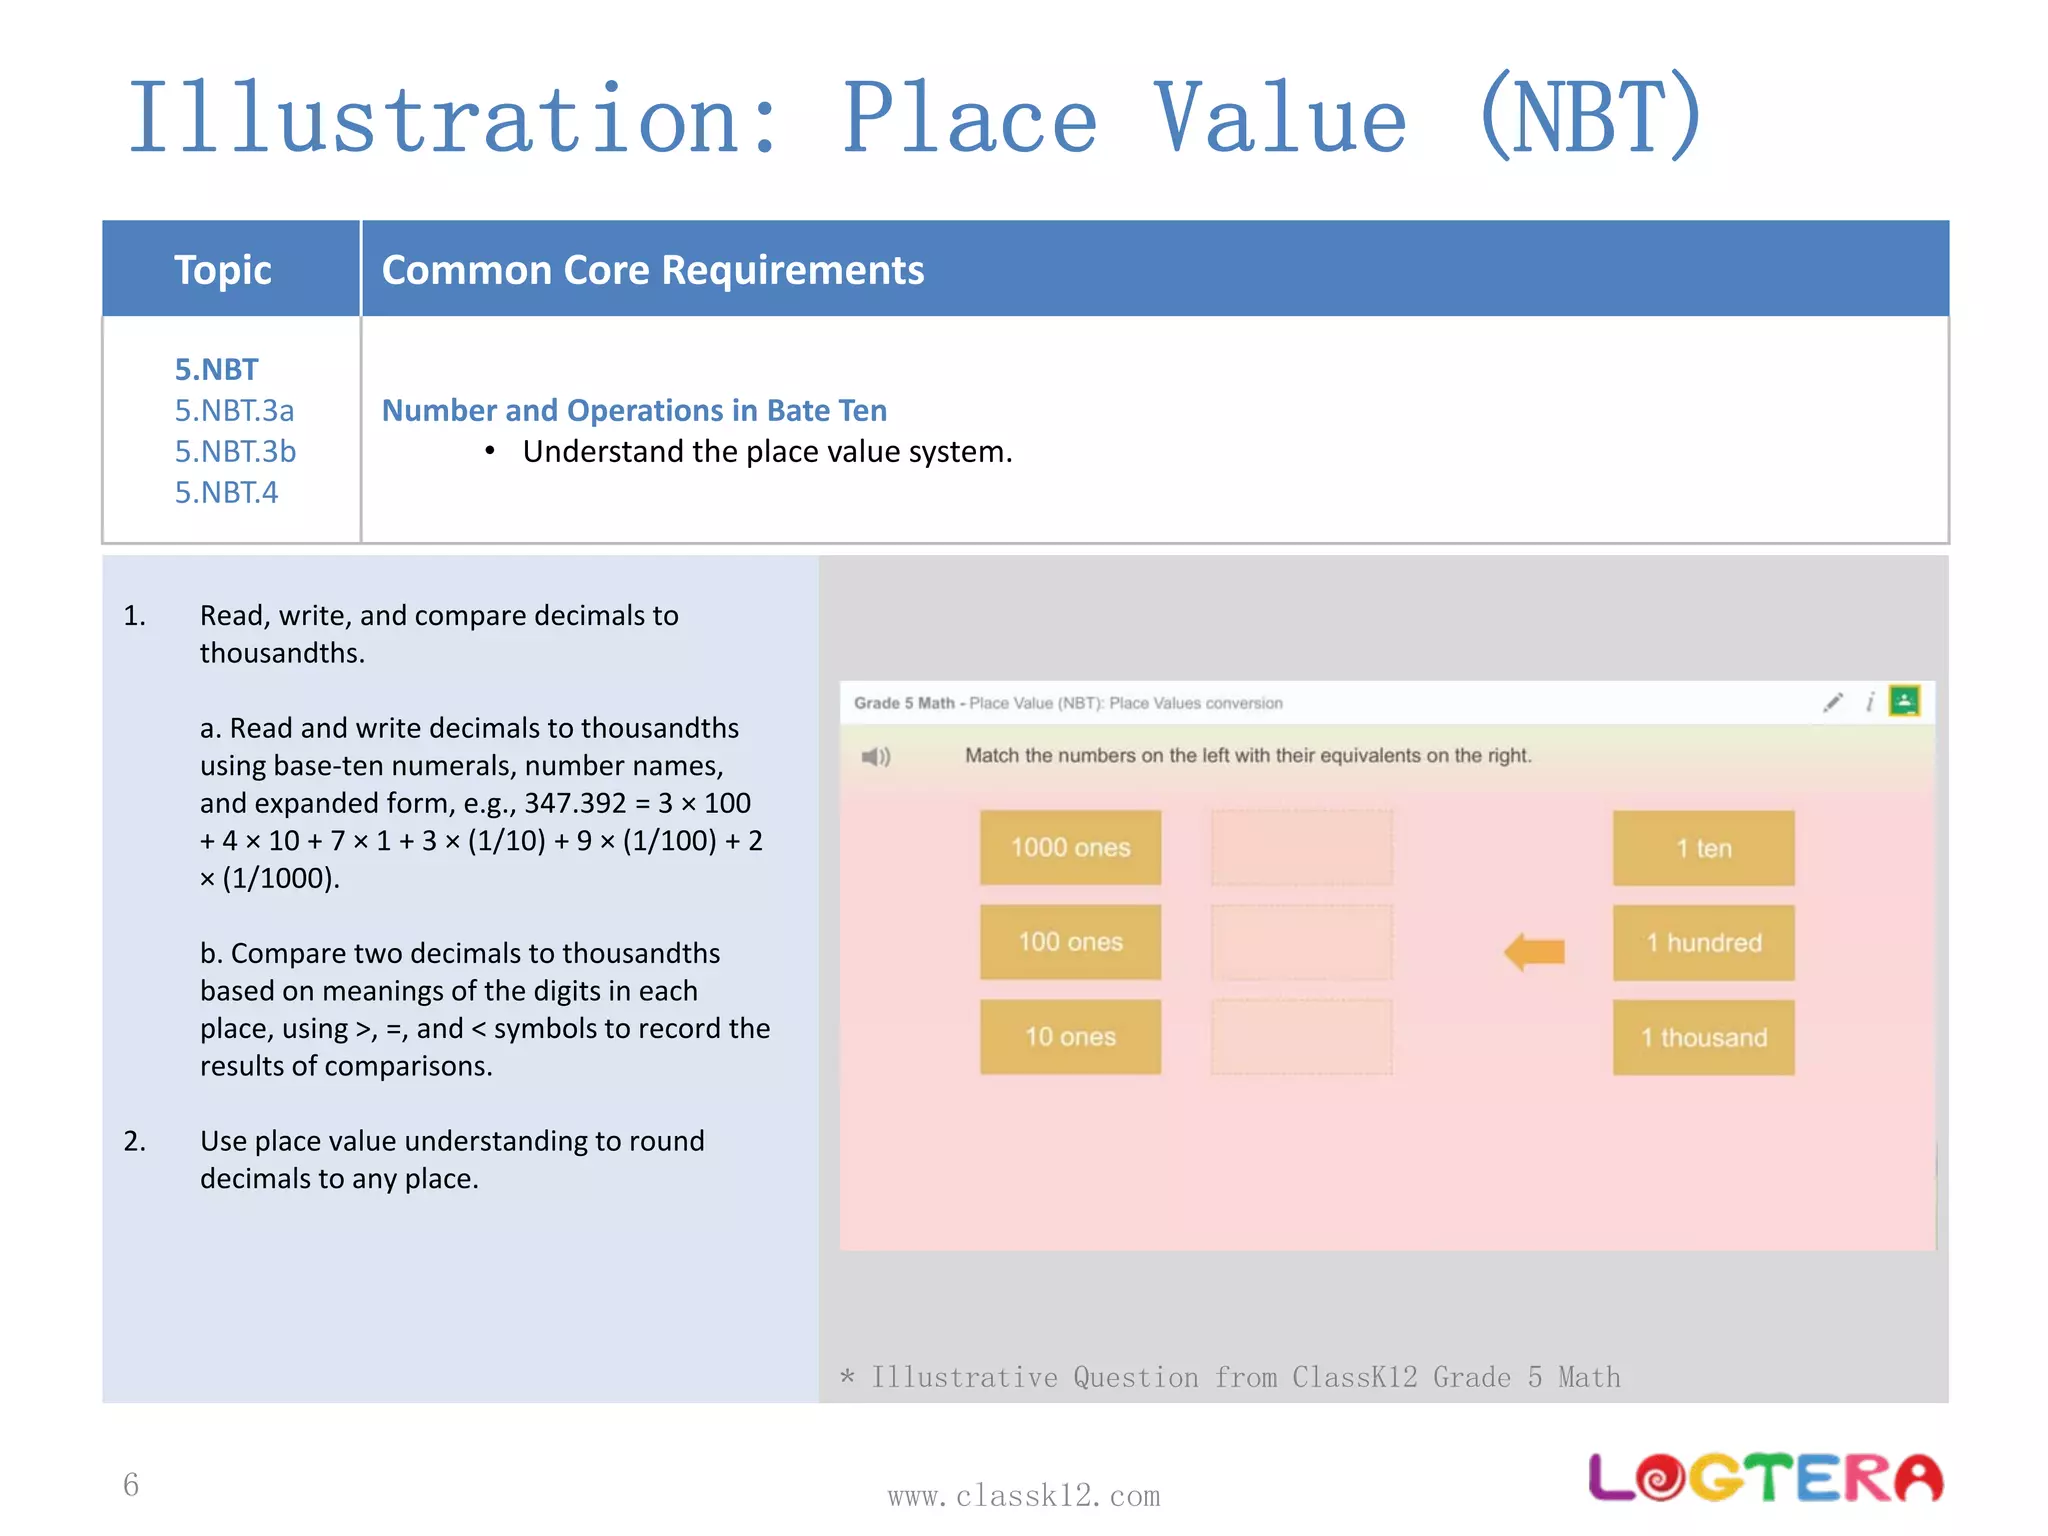This screenshot has height=1536, width=2048.
Task: Pick the '1 hundred' answer tile
Action: pos(1703,943)
